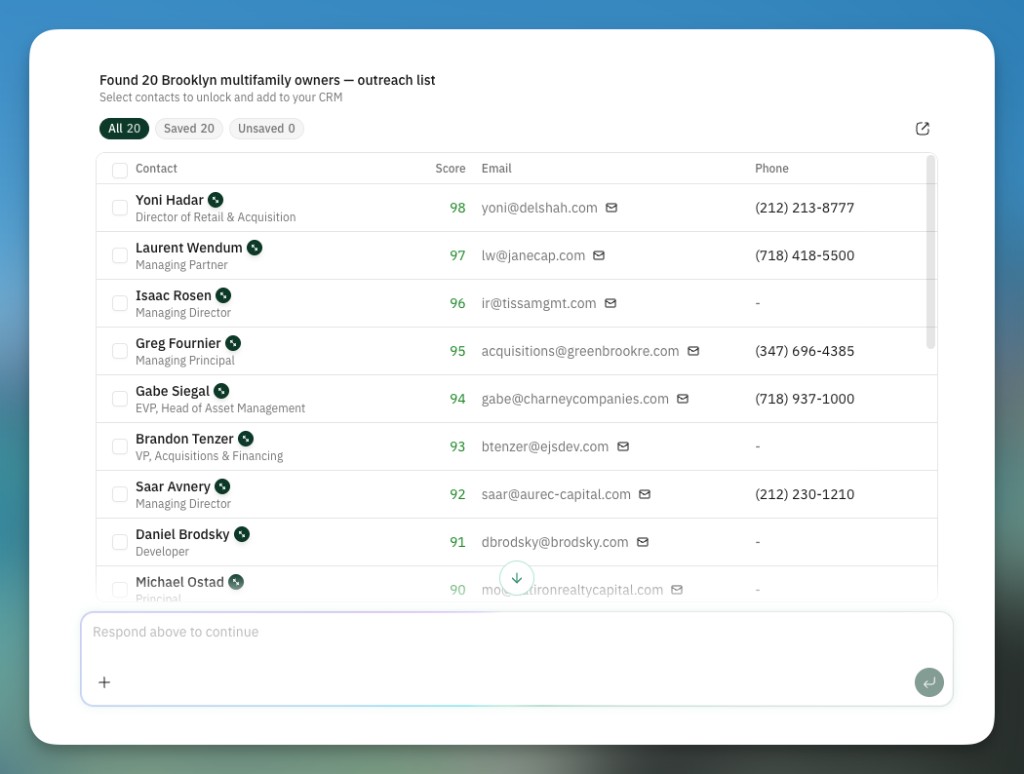The image size is (1024, 774).
Task: Select the All 20 filter tab
Action: click(124, 129)
